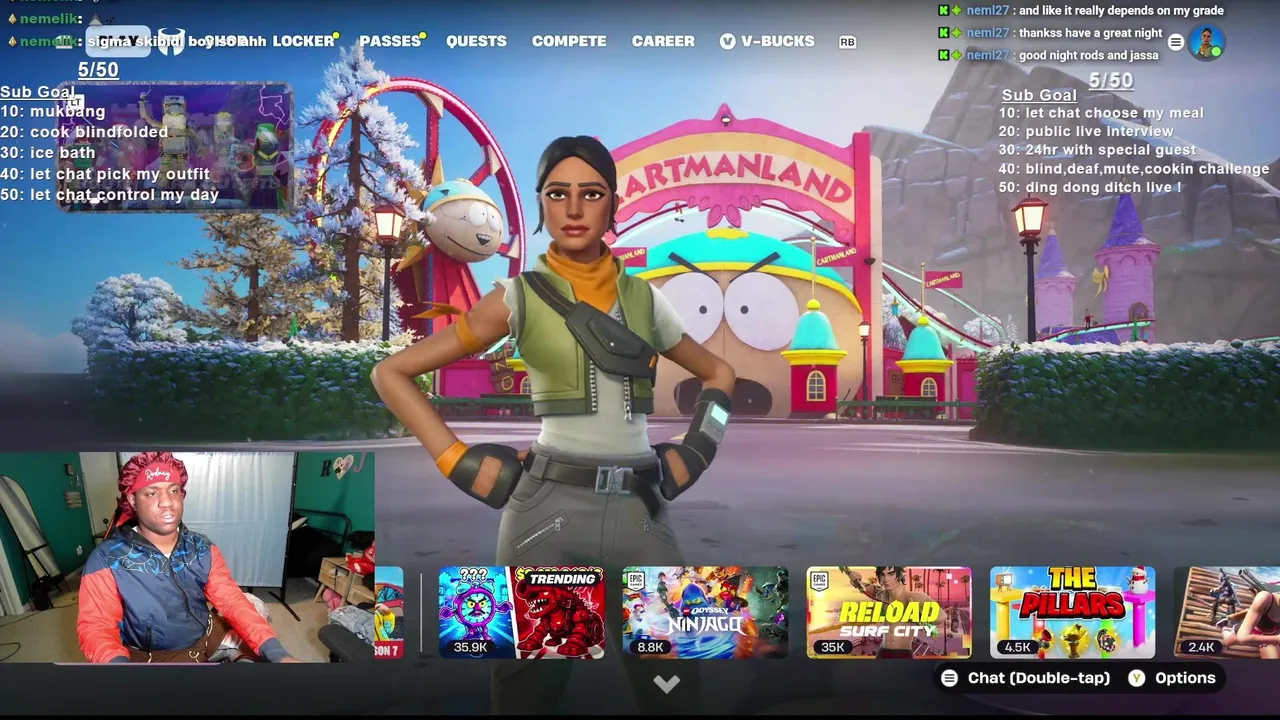Image resolution: width=1280 pixels, height=720 pixels.
Task: Open Chat (Double-tap) button
Action: [x=1026, y=678]
